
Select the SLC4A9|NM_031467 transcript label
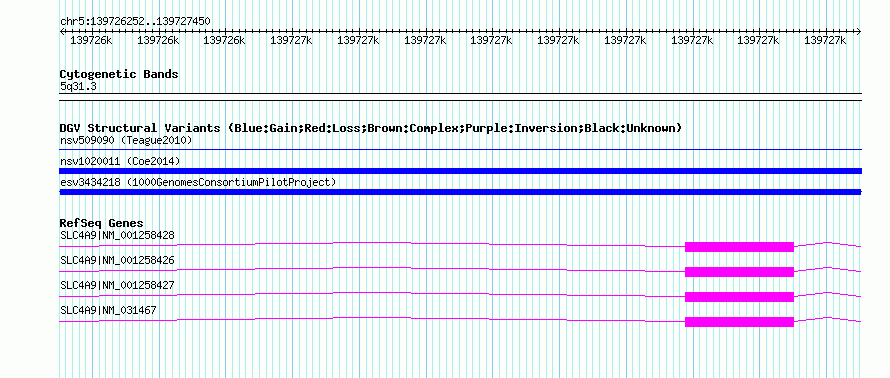tap(108, 310)
